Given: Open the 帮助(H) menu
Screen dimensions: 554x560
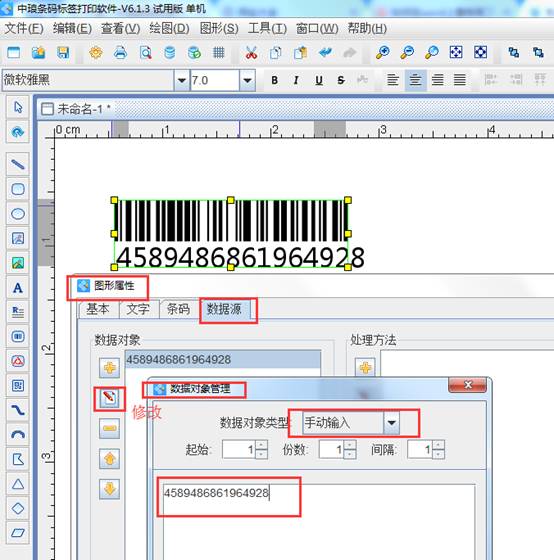Looking at the screenshot, I should pyautogui.click(x=367, y=28).
